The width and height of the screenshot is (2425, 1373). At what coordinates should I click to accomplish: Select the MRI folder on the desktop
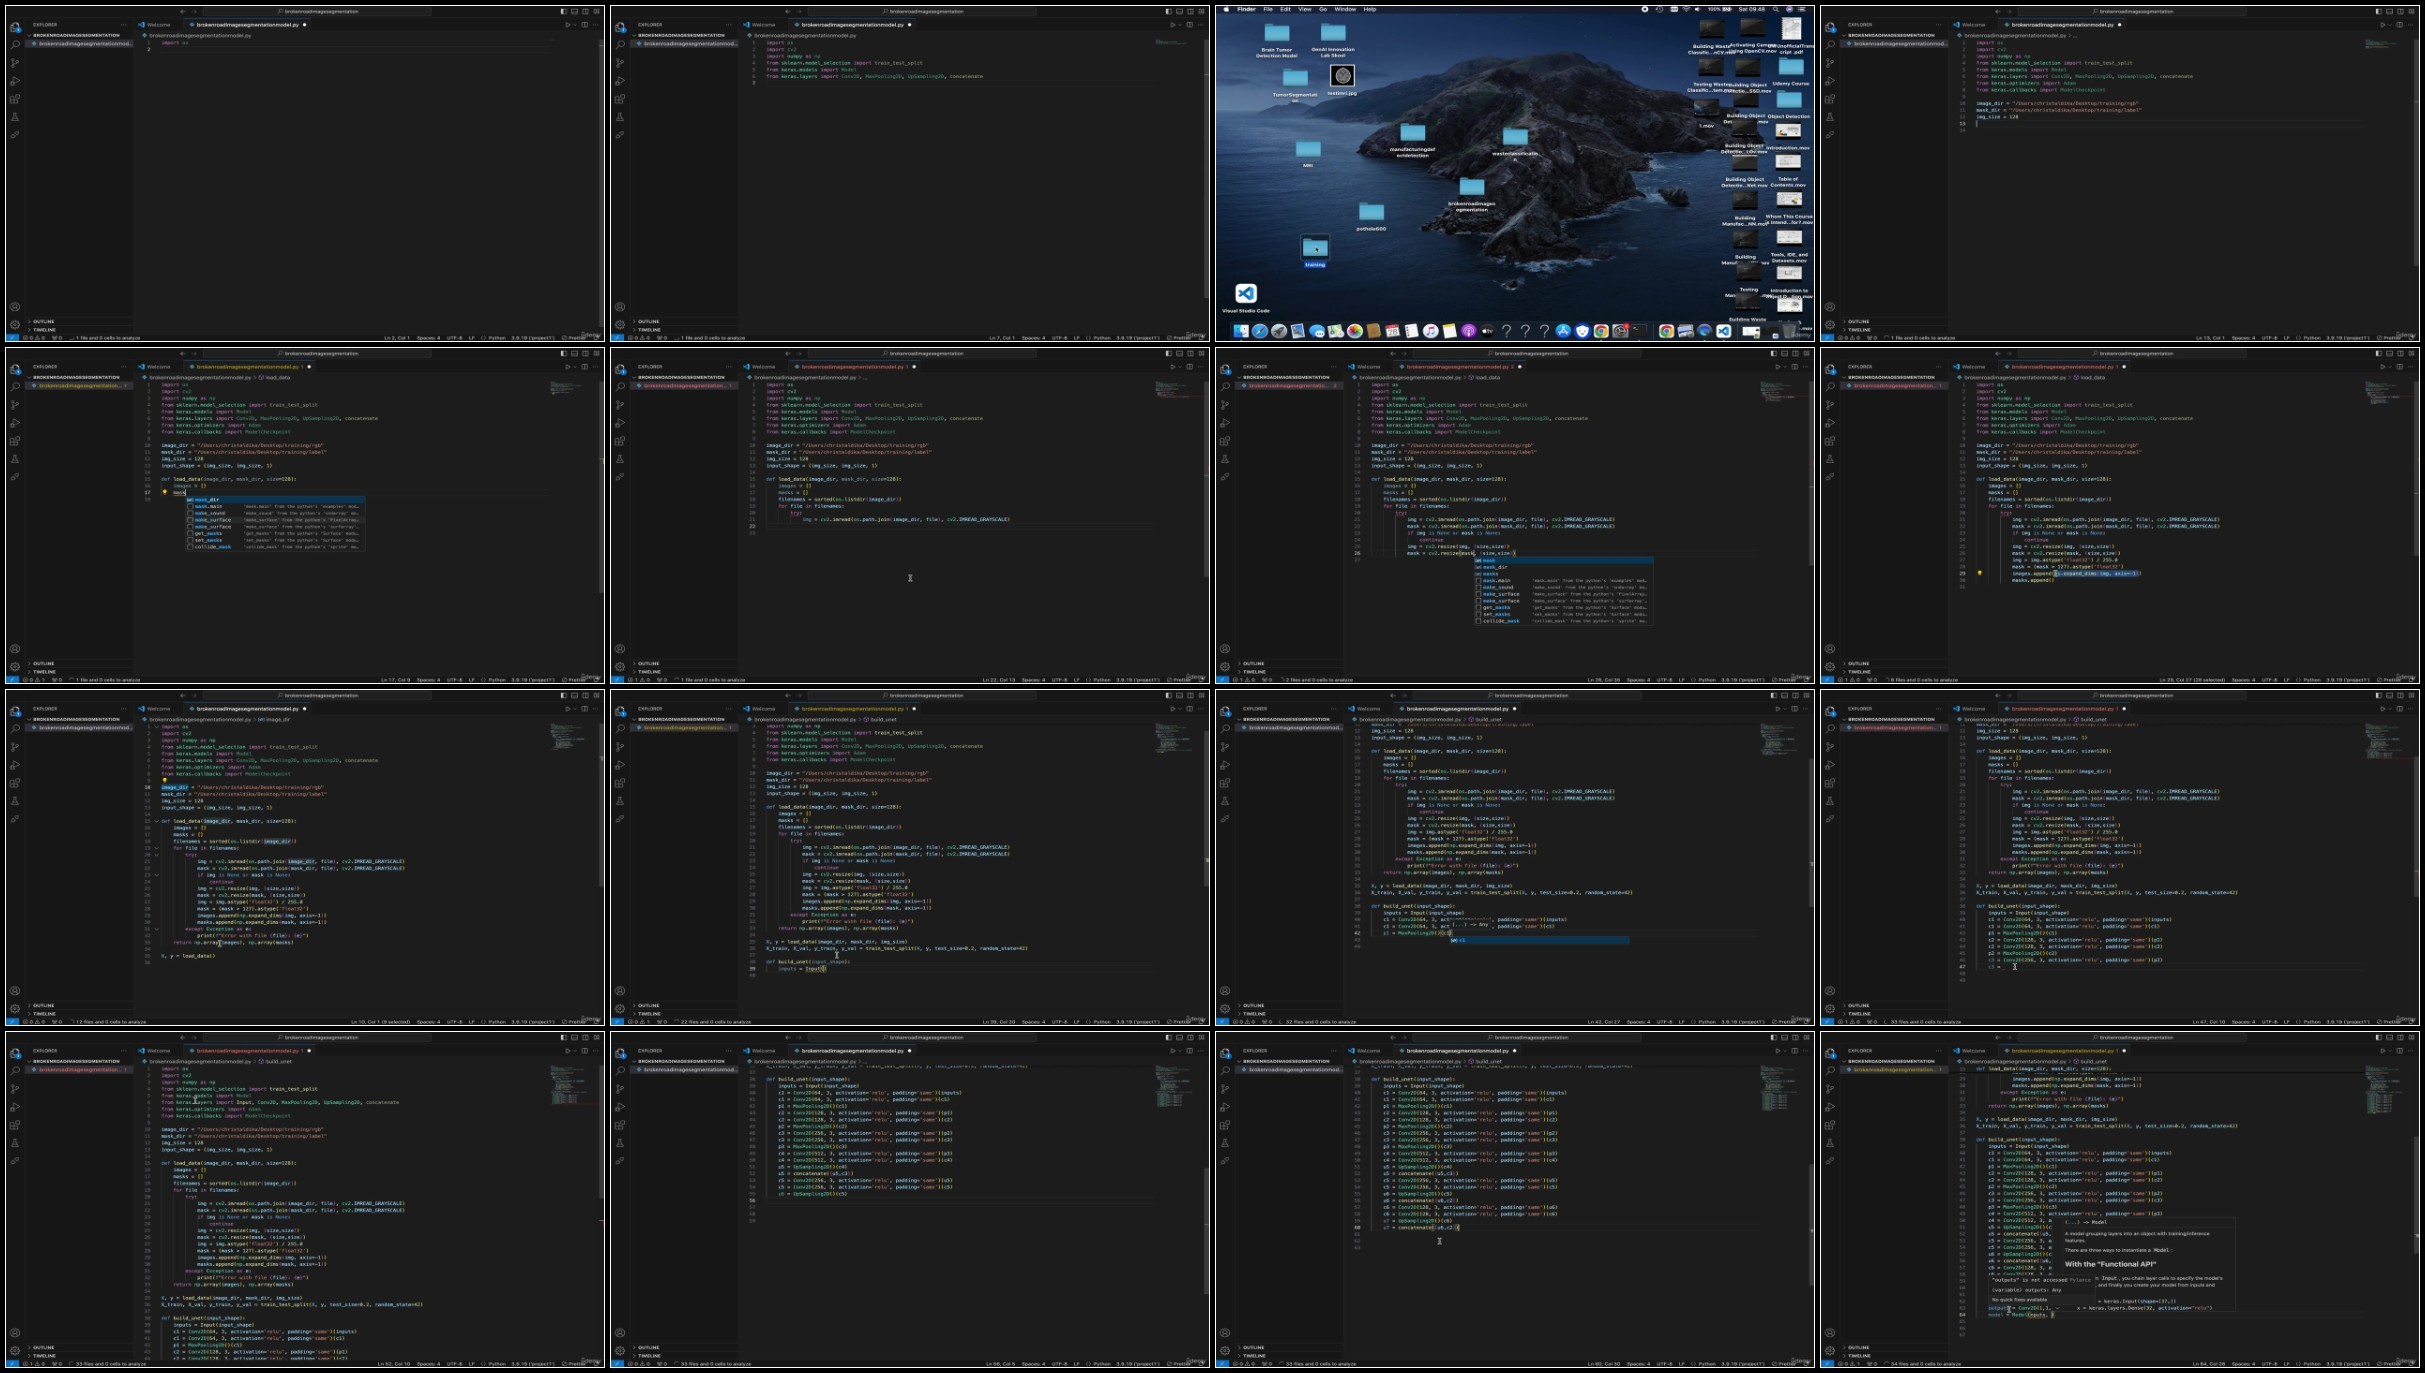1308,149
